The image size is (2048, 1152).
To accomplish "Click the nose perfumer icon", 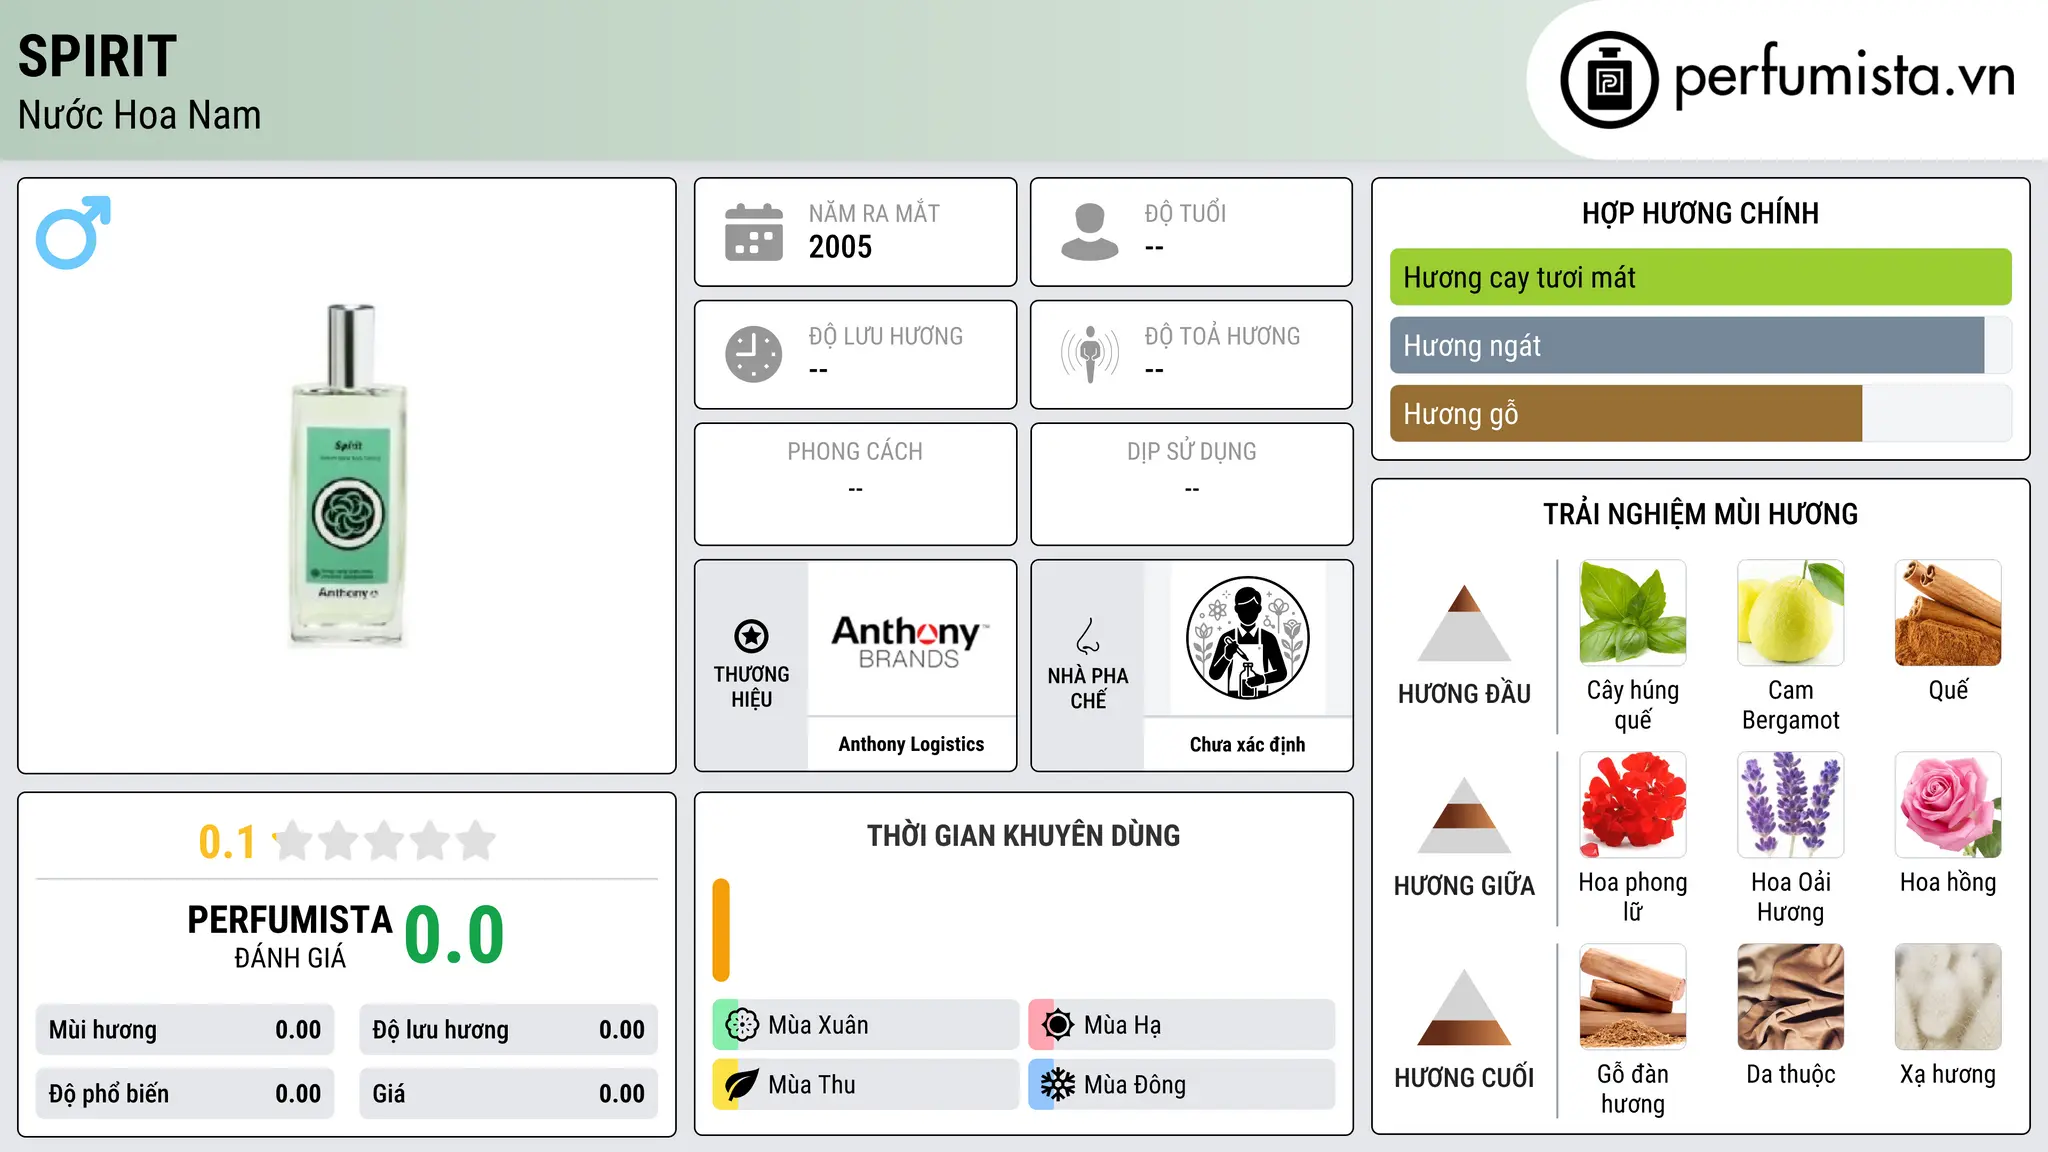I will [x=1088, y=636].
